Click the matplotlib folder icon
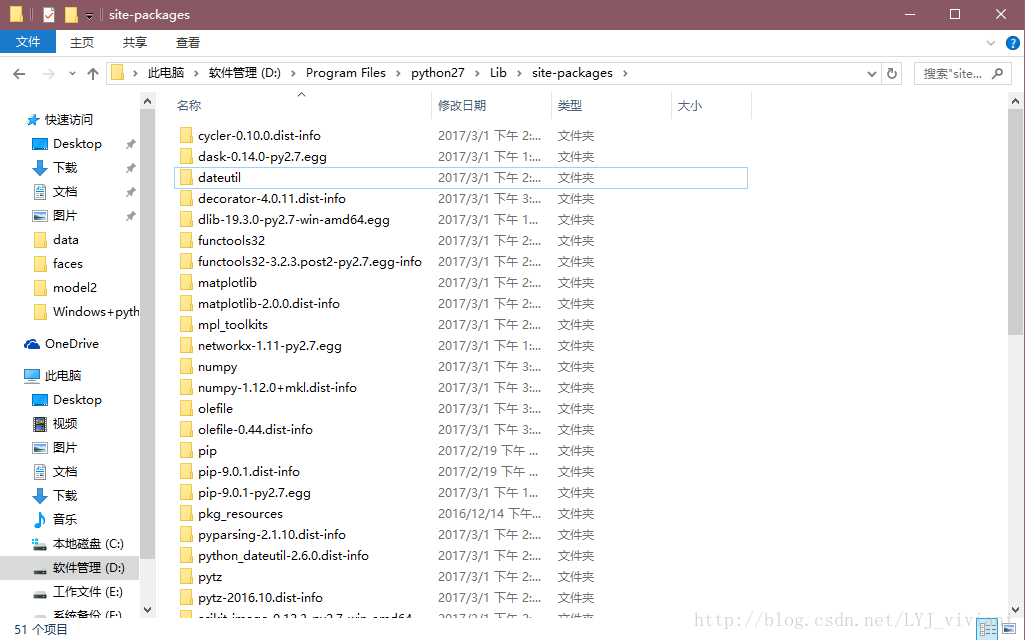1025x640 pixels. point(186,282)
